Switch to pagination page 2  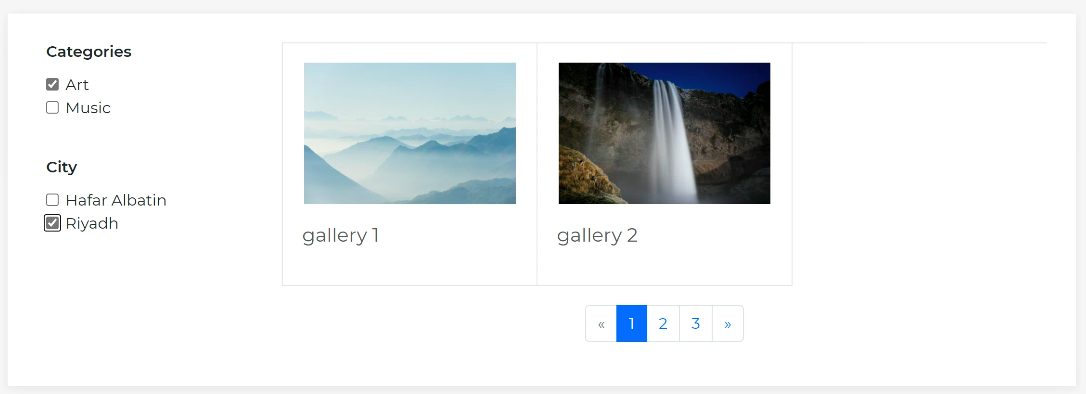click(663, 323)
